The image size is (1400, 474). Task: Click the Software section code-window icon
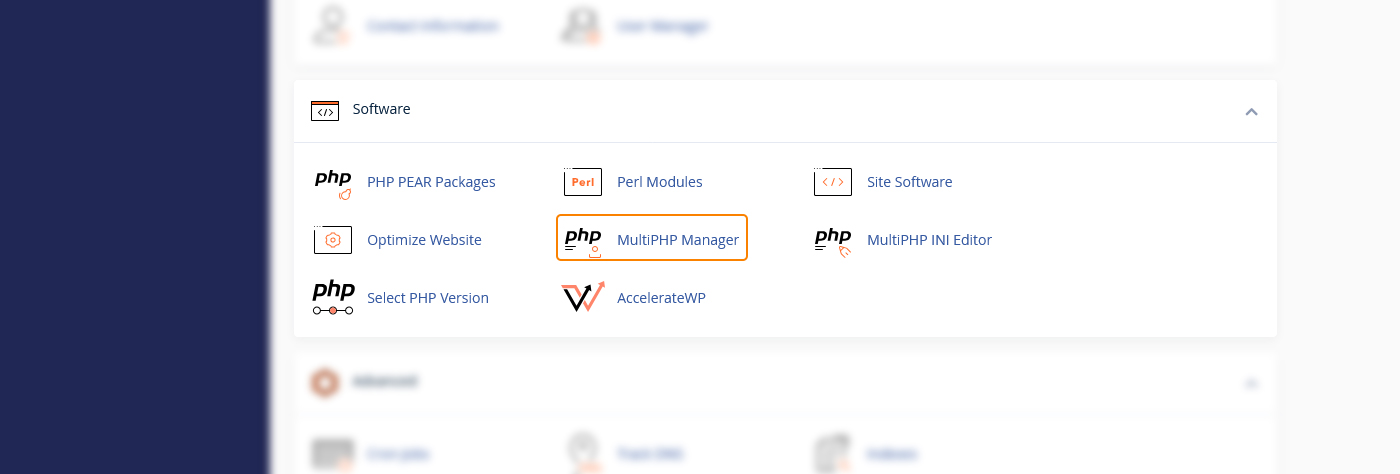tap(325, 110)
